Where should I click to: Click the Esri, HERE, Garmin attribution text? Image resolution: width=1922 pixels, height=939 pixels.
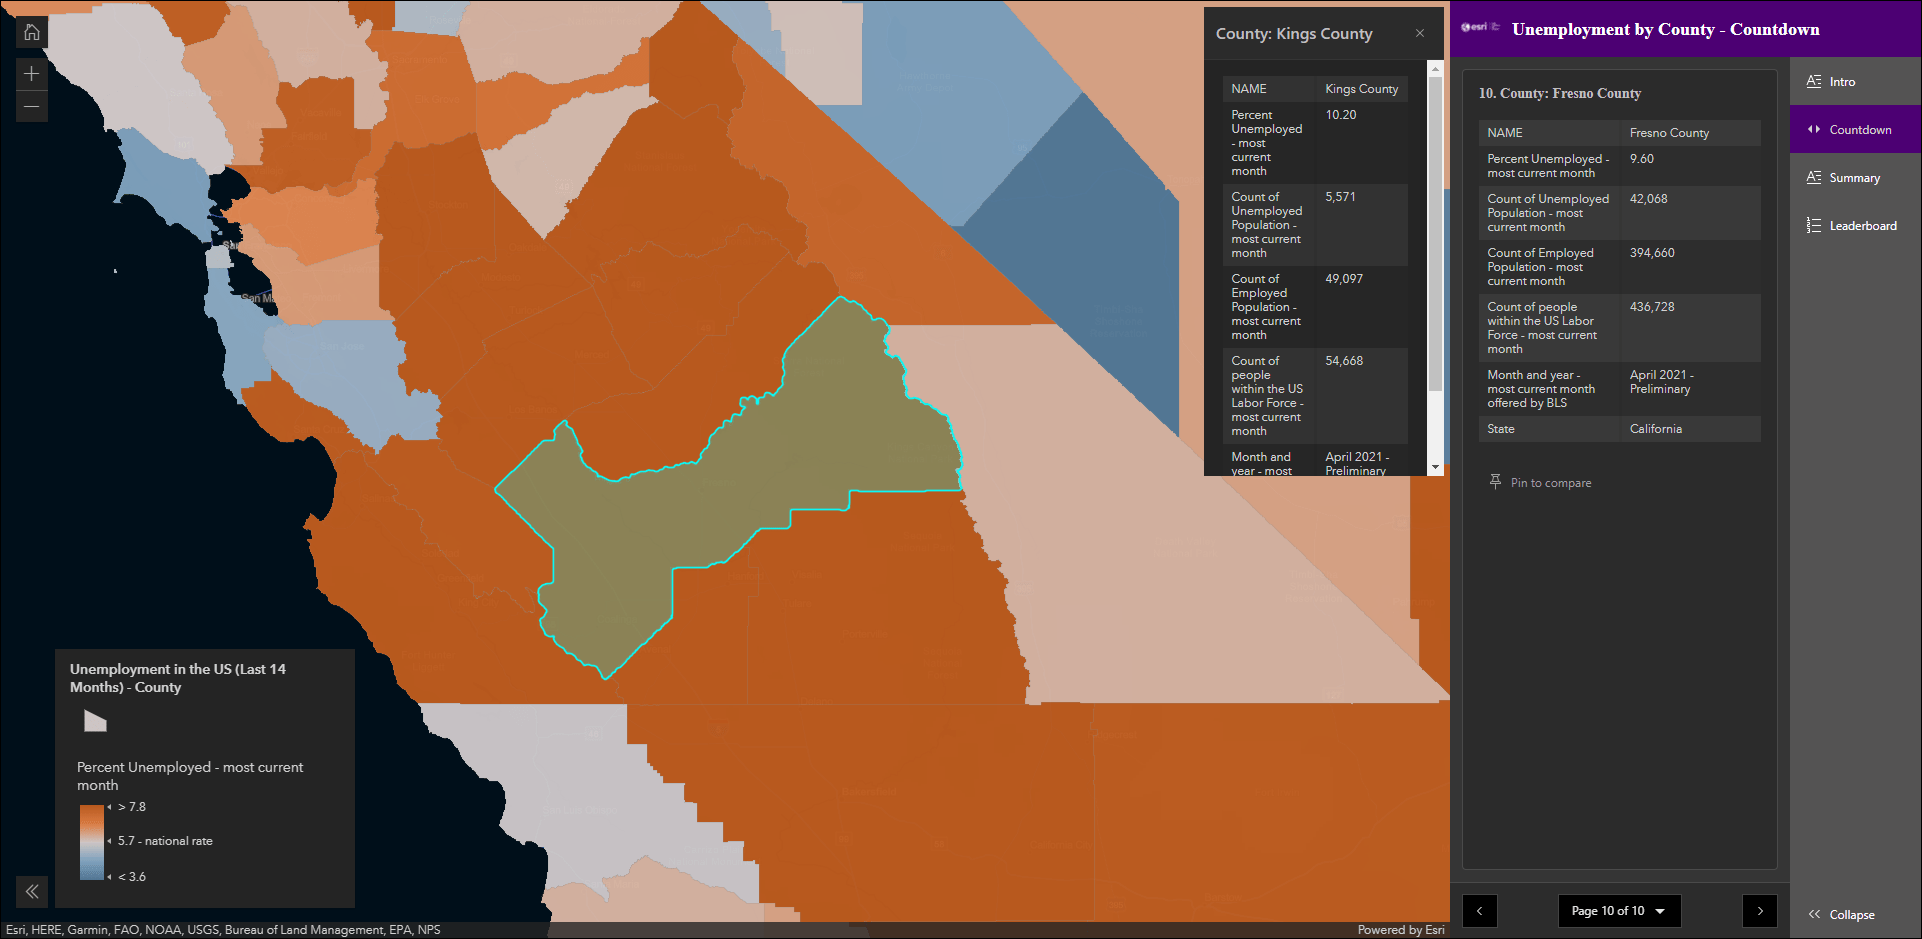[x=223, y=930]
